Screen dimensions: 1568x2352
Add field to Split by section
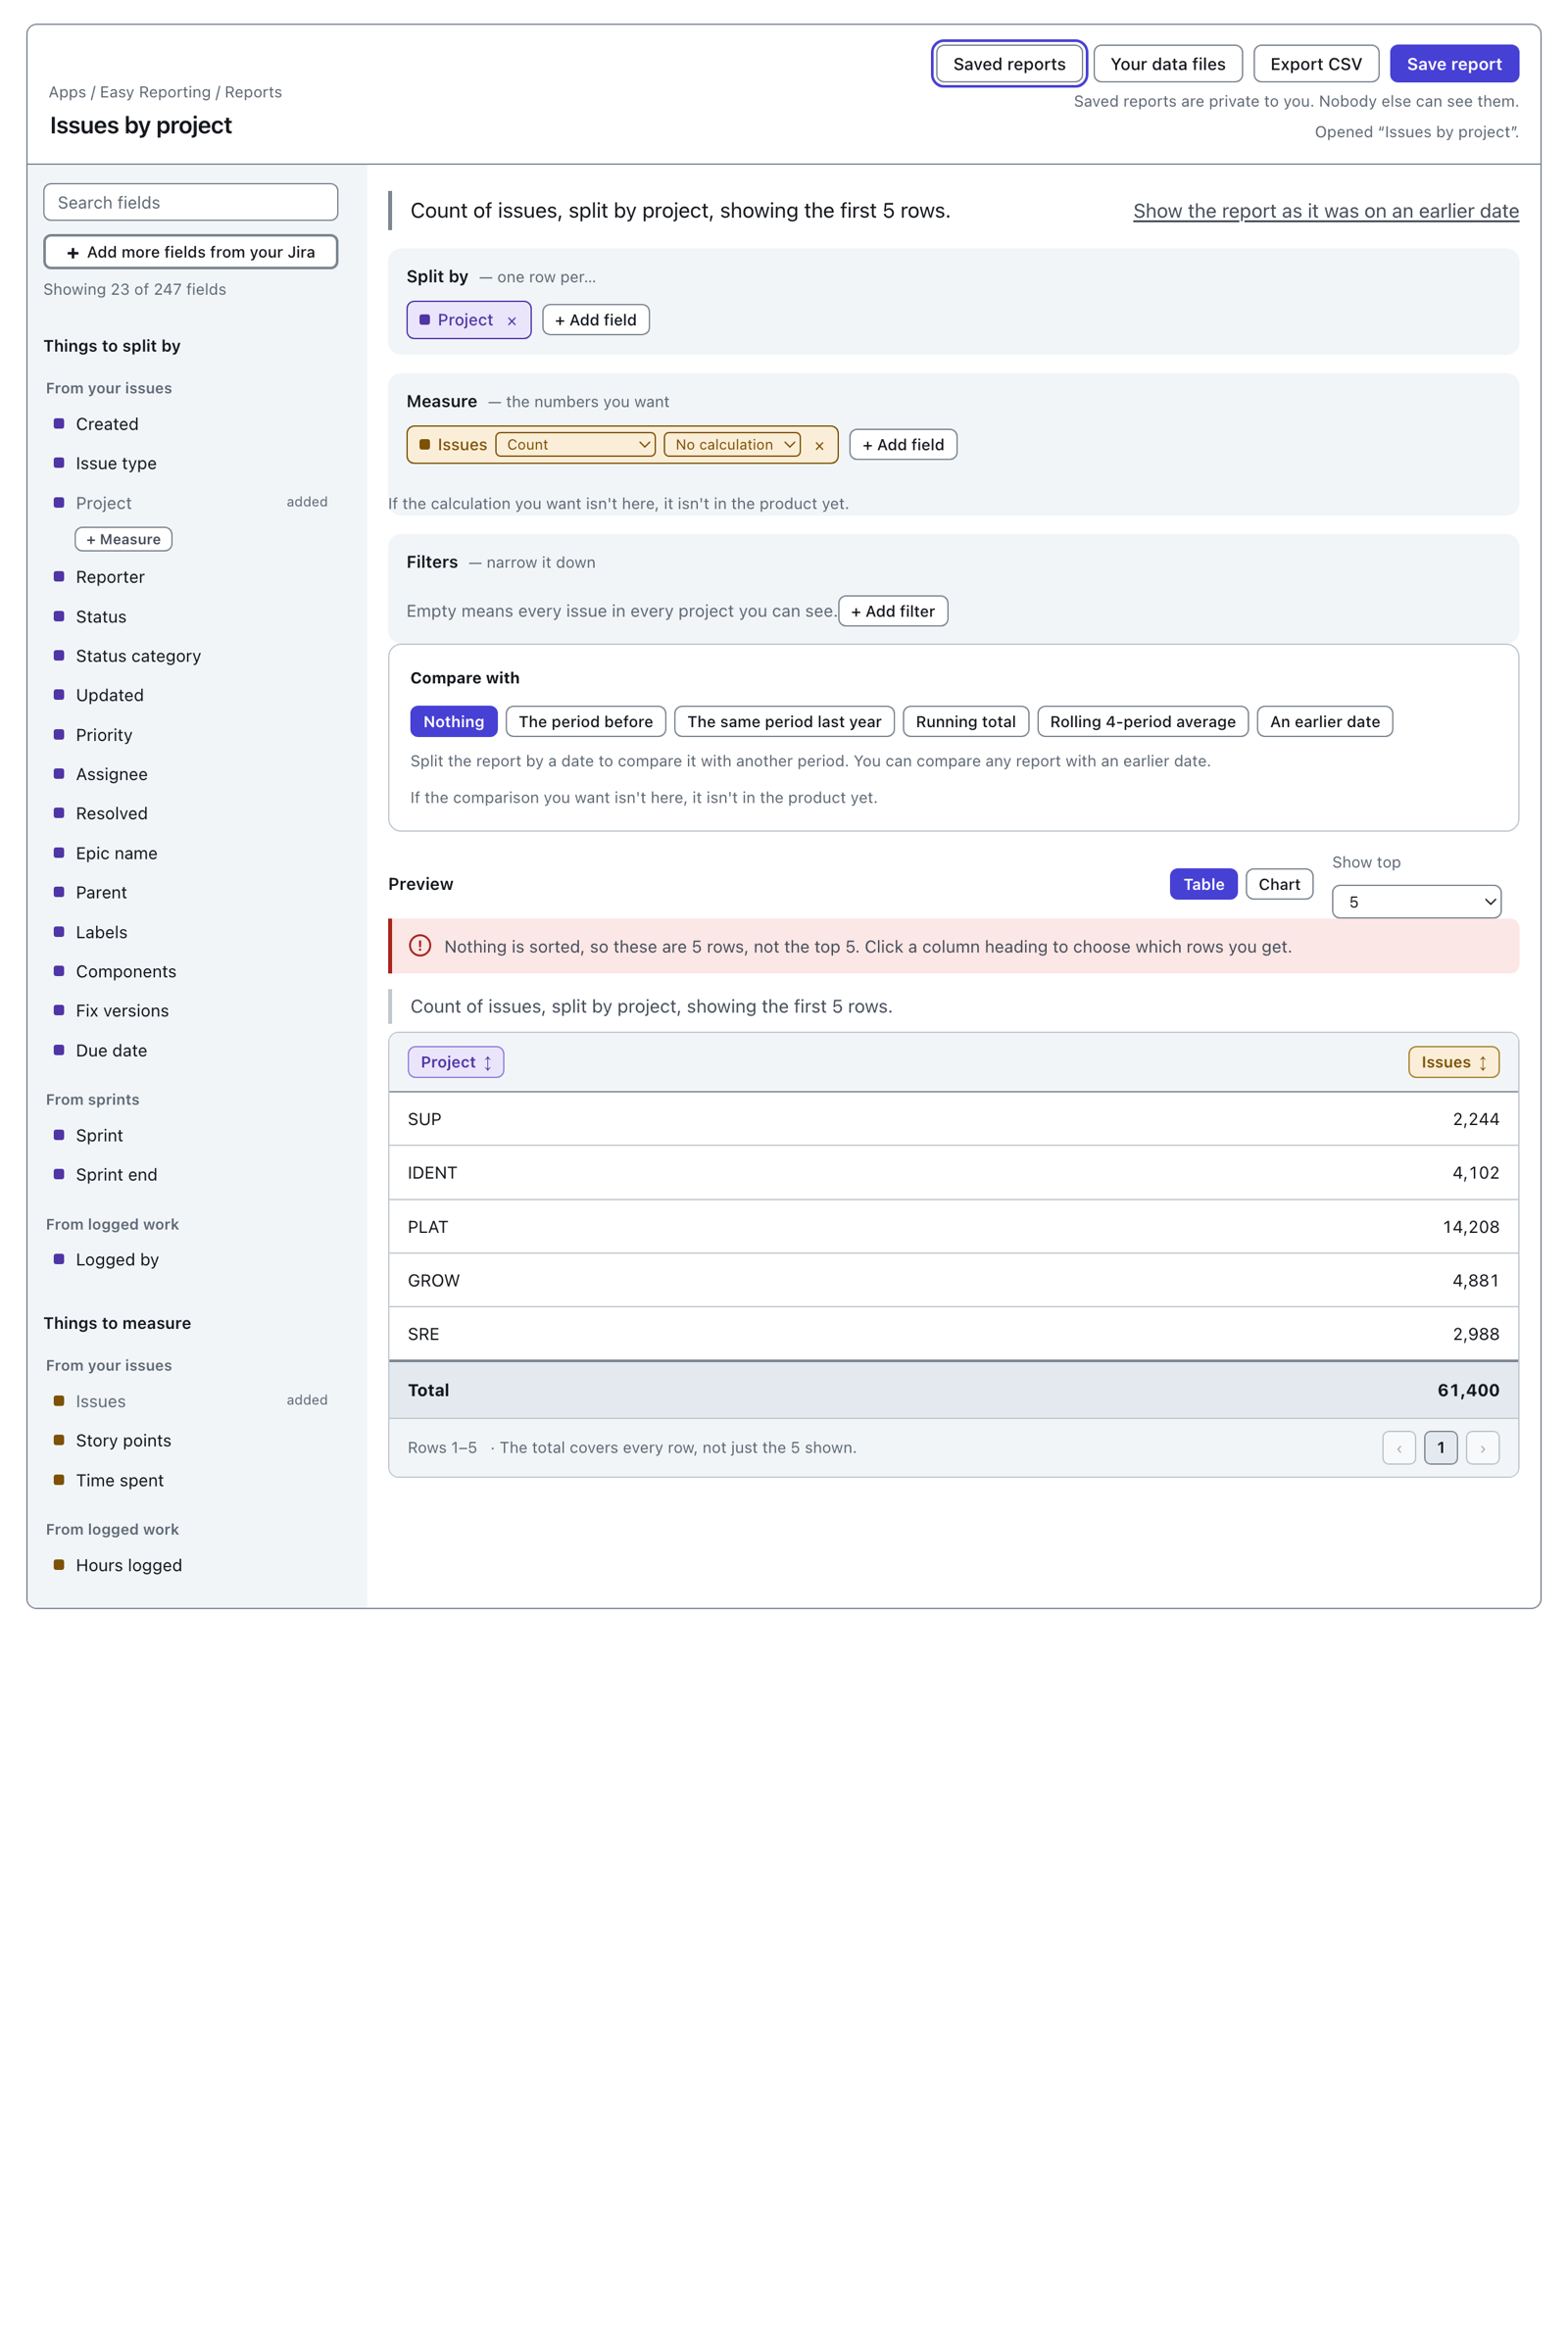coord(595,320)
